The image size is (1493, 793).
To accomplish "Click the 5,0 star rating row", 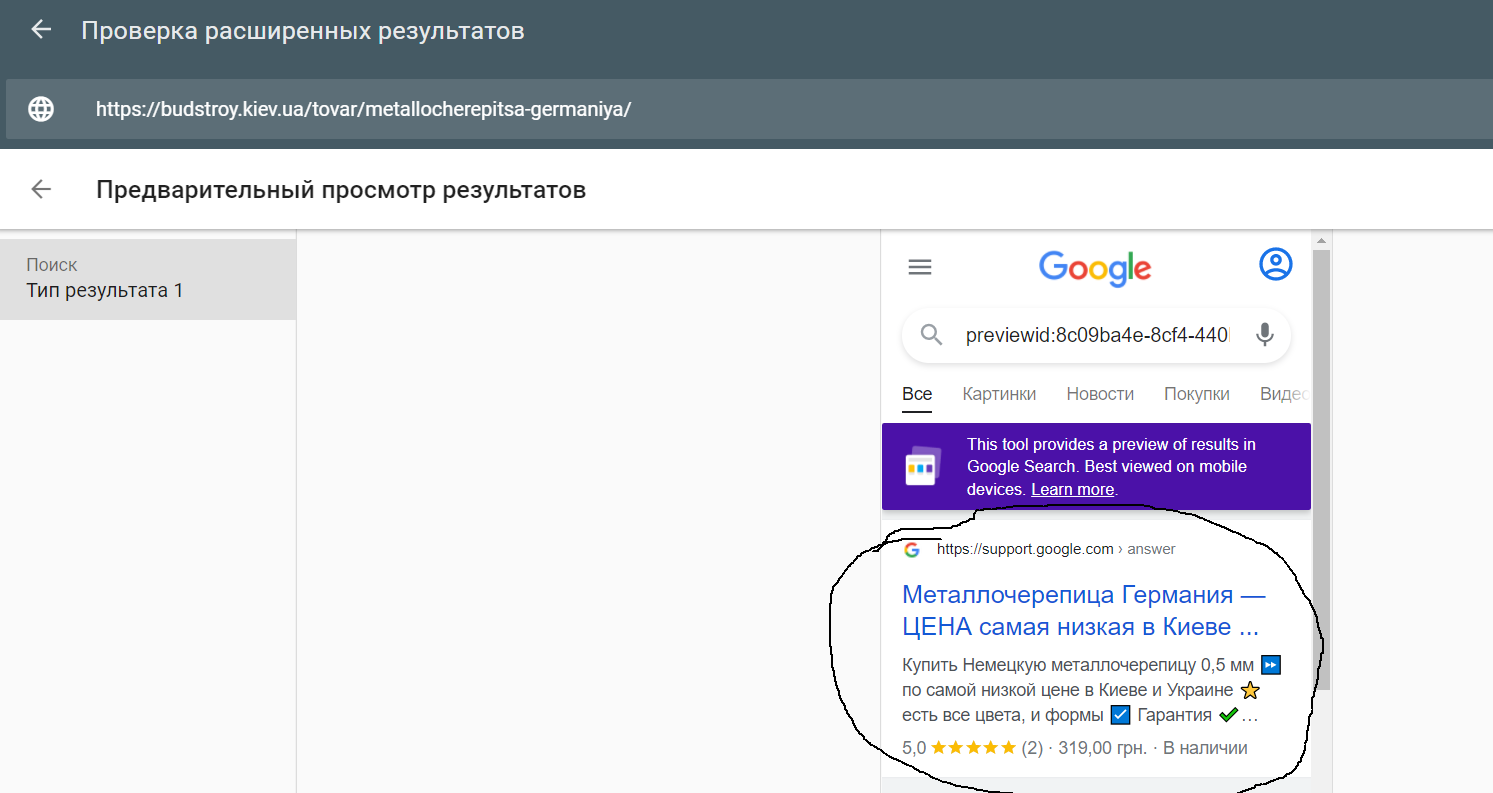I will click(1075, 748).
